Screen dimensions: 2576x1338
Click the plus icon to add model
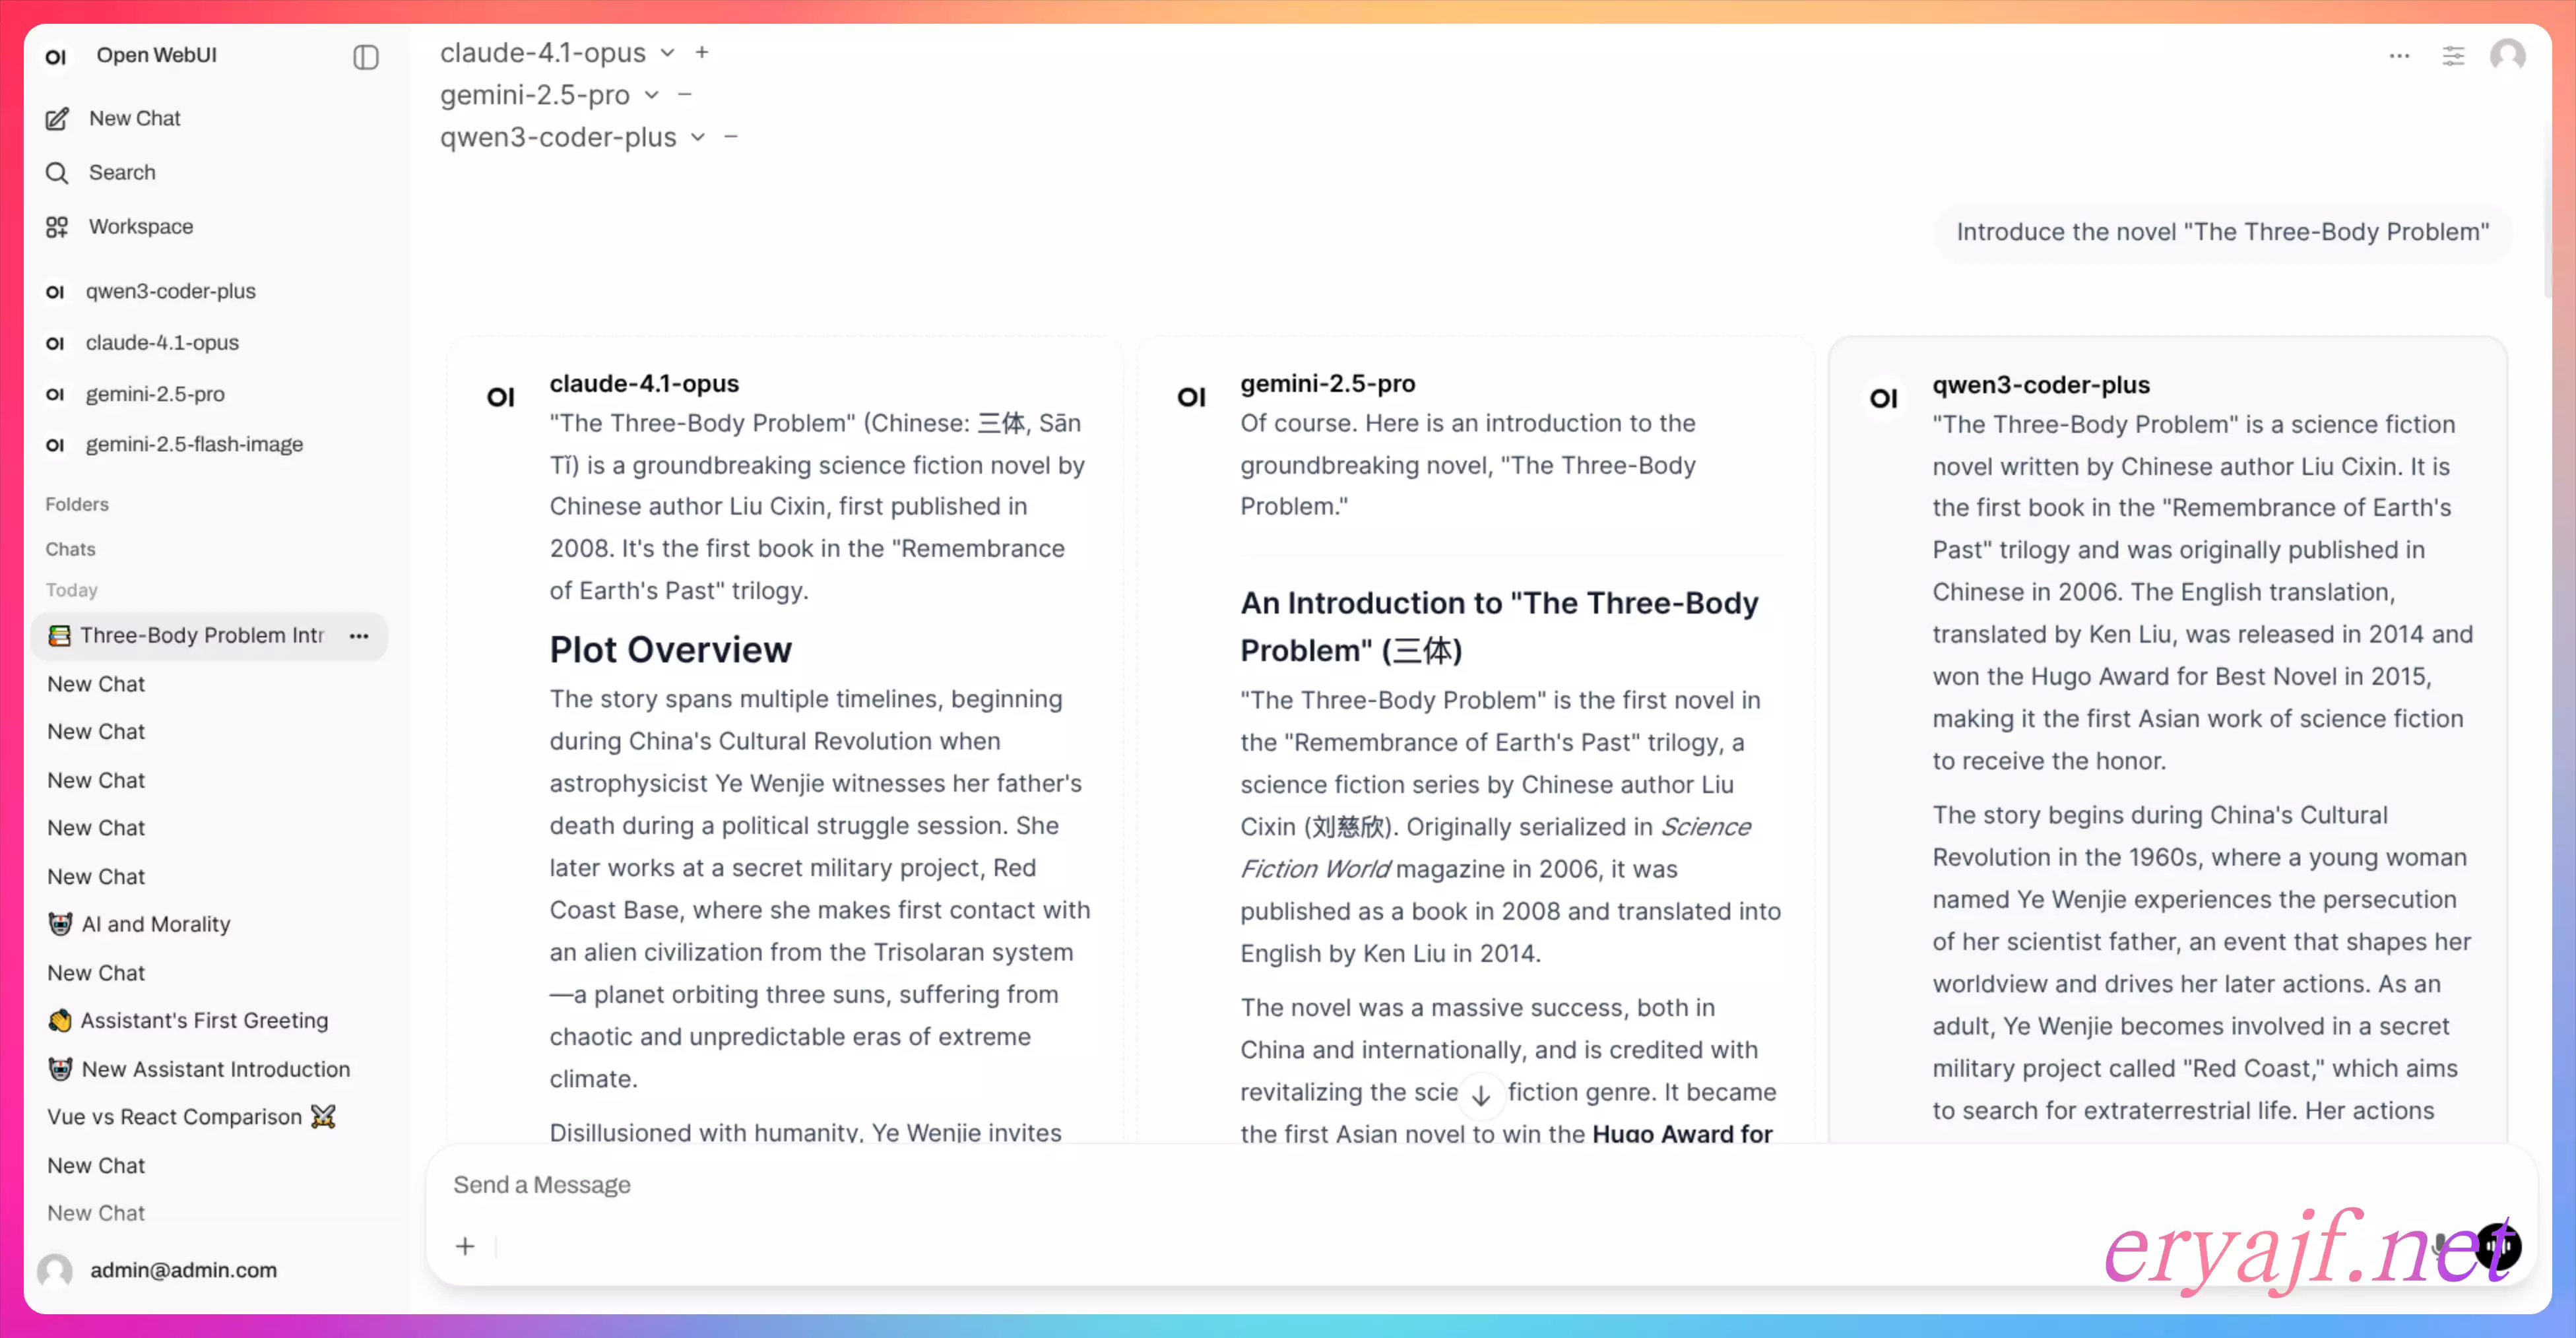pos(702,53)
